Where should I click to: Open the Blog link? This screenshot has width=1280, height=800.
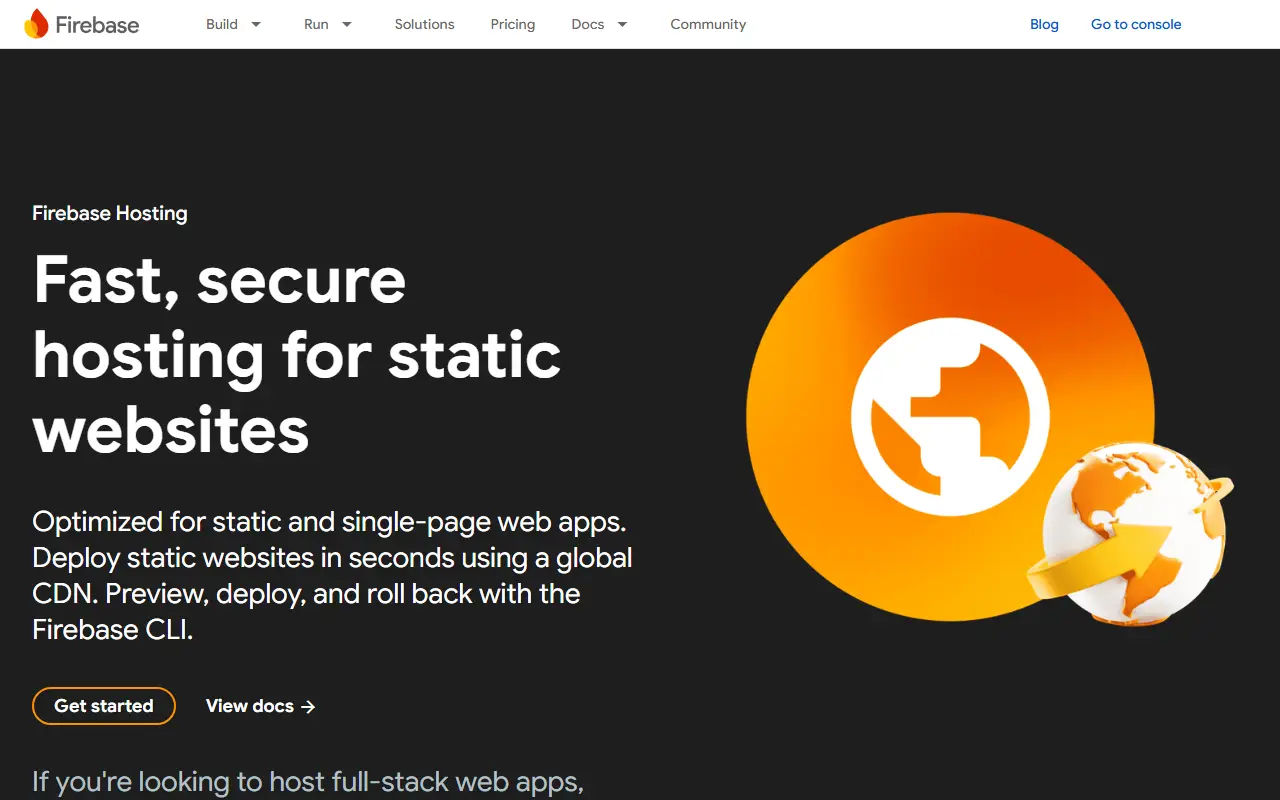[1044, 24]
